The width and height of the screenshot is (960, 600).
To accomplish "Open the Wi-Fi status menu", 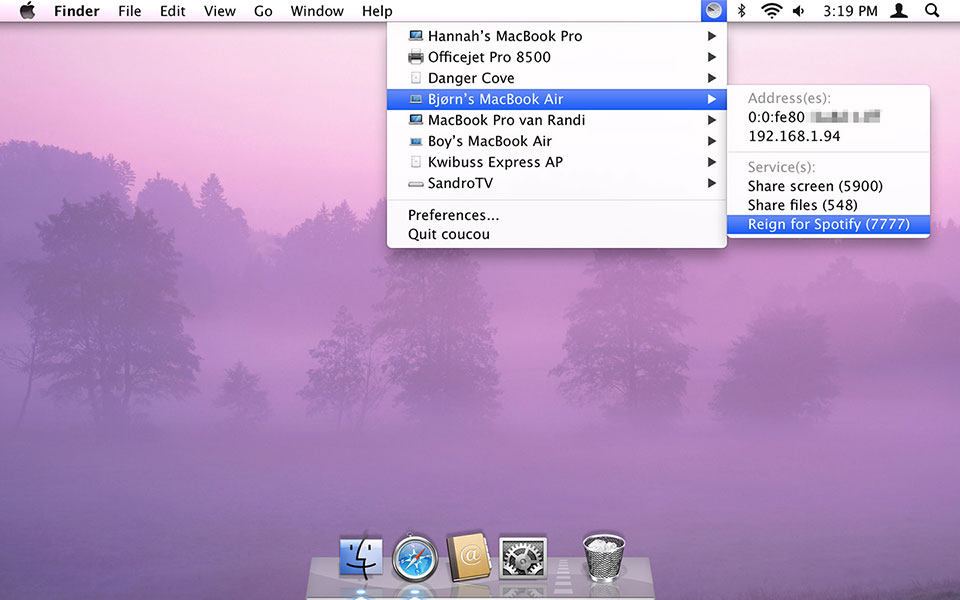I will click(771, 10).
